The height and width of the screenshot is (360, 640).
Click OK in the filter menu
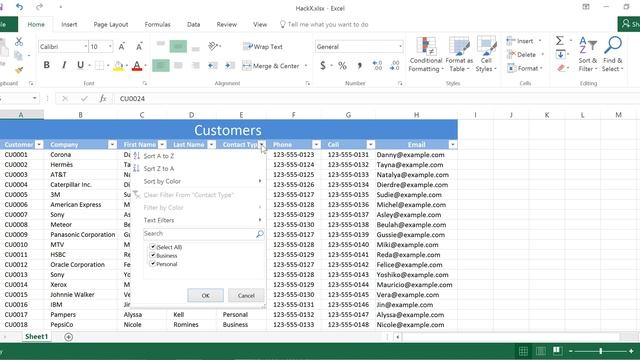click(x=205, y=296)
